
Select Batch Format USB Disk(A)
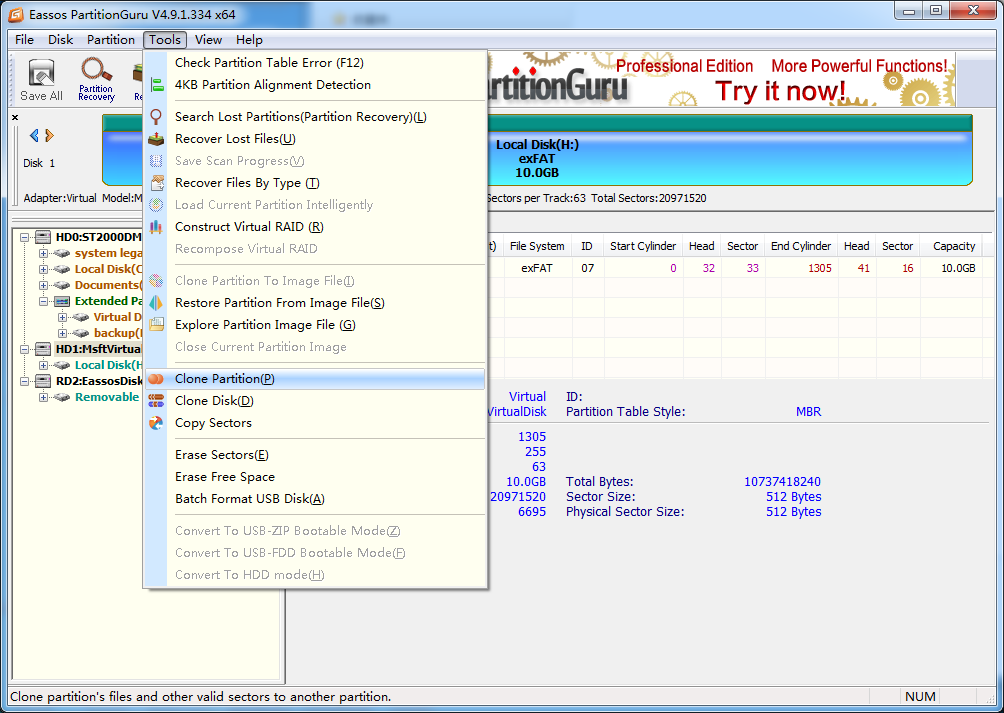point(315,499)
